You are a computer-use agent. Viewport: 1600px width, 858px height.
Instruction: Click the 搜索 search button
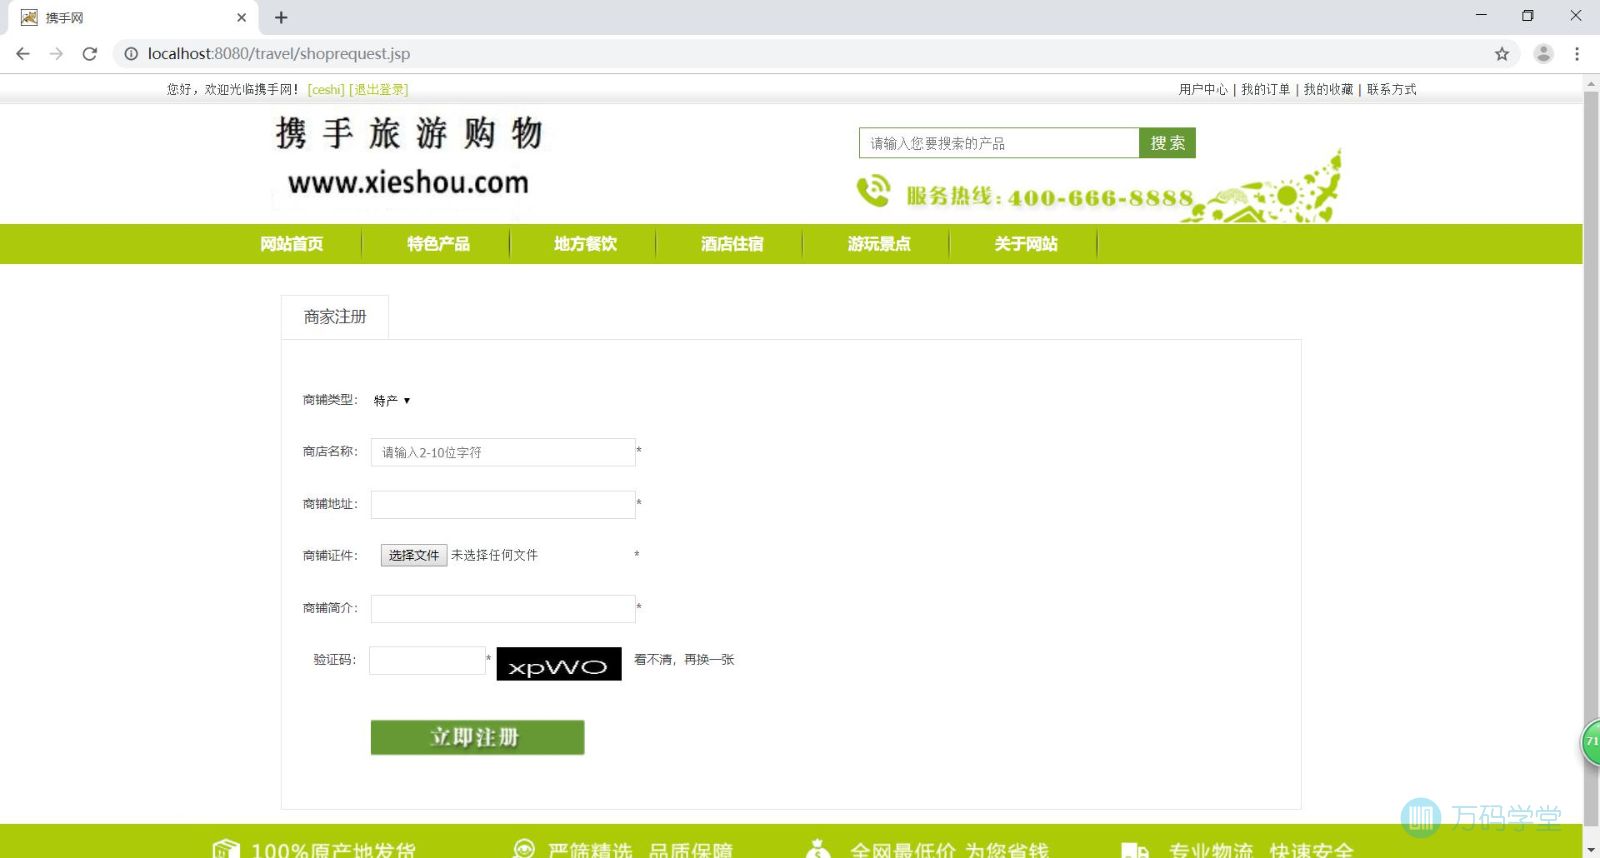click(x=1167, y=143)
